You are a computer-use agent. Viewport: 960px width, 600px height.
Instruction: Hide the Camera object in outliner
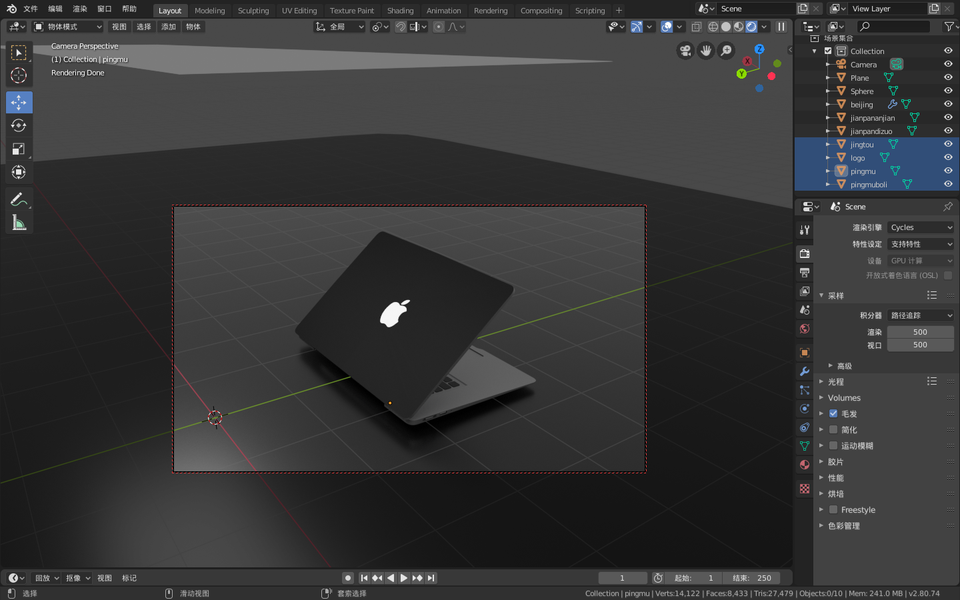coord(948,64)
